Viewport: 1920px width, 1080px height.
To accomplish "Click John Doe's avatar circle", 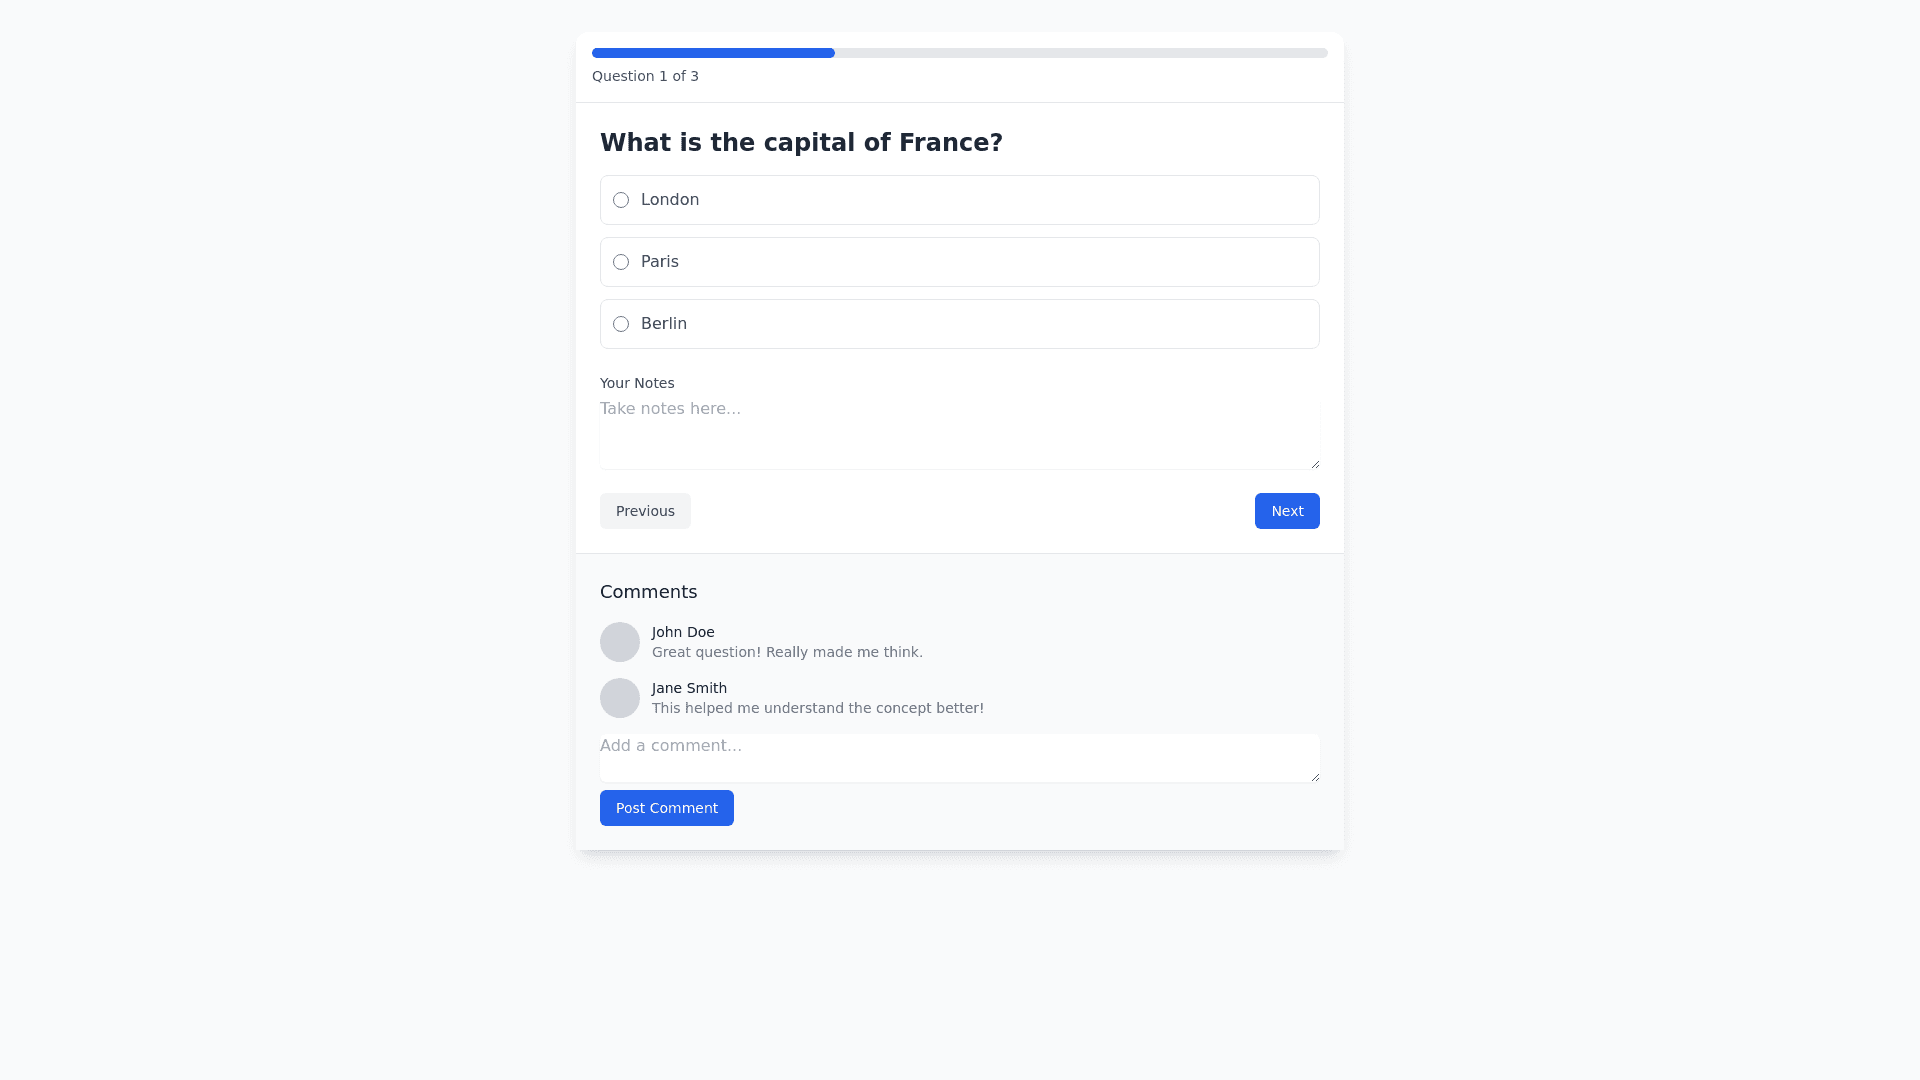I will point(620,642).
